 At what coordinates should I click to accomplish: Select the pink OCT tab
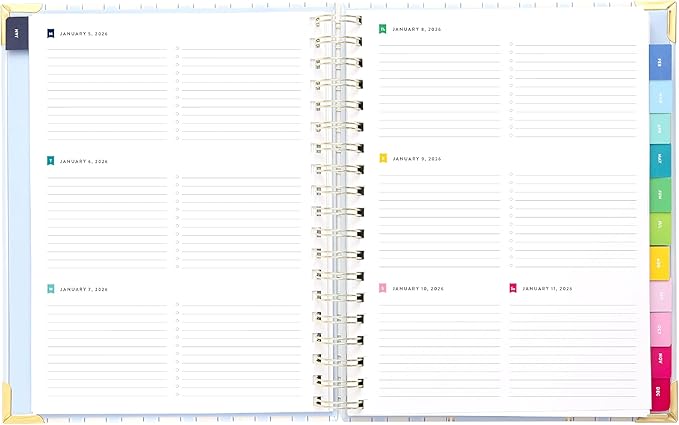(660, 329)
